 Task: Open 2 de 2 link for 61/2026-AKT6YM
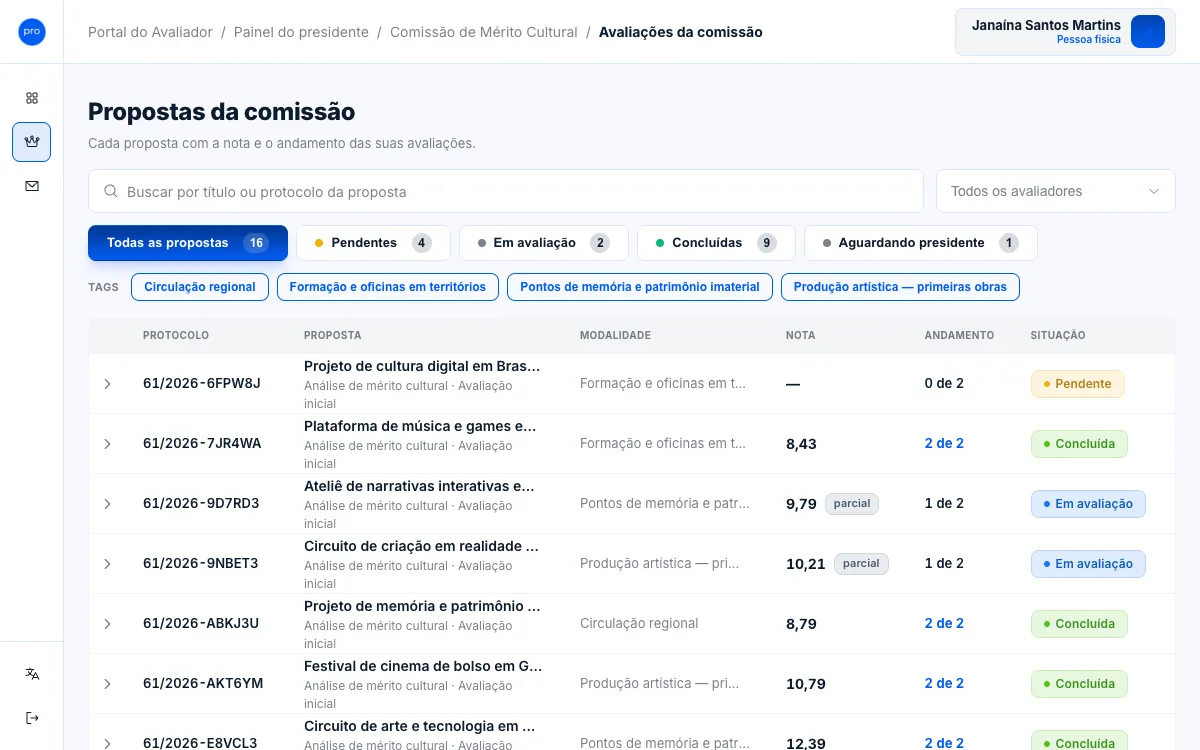944,683
